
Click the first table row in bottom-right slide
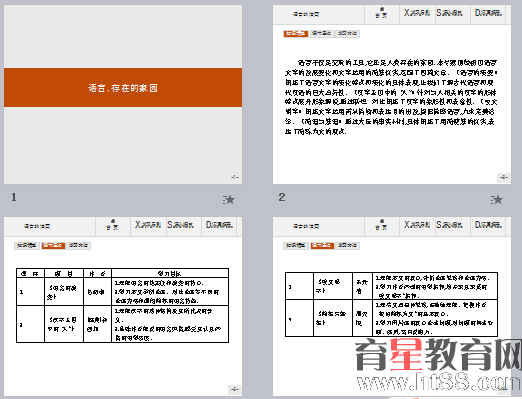pyautogui.click(x=391, y=286)
